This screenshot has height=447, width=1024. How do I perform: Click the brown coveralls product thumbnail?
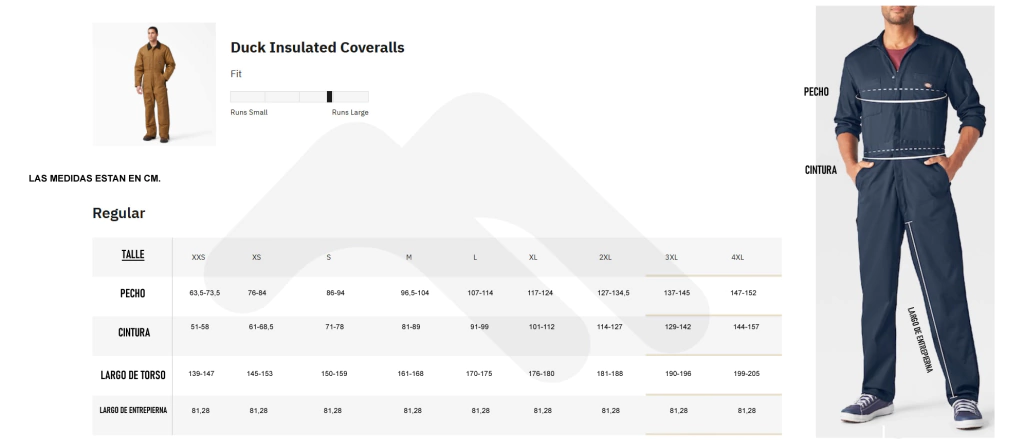pos(153,84)
